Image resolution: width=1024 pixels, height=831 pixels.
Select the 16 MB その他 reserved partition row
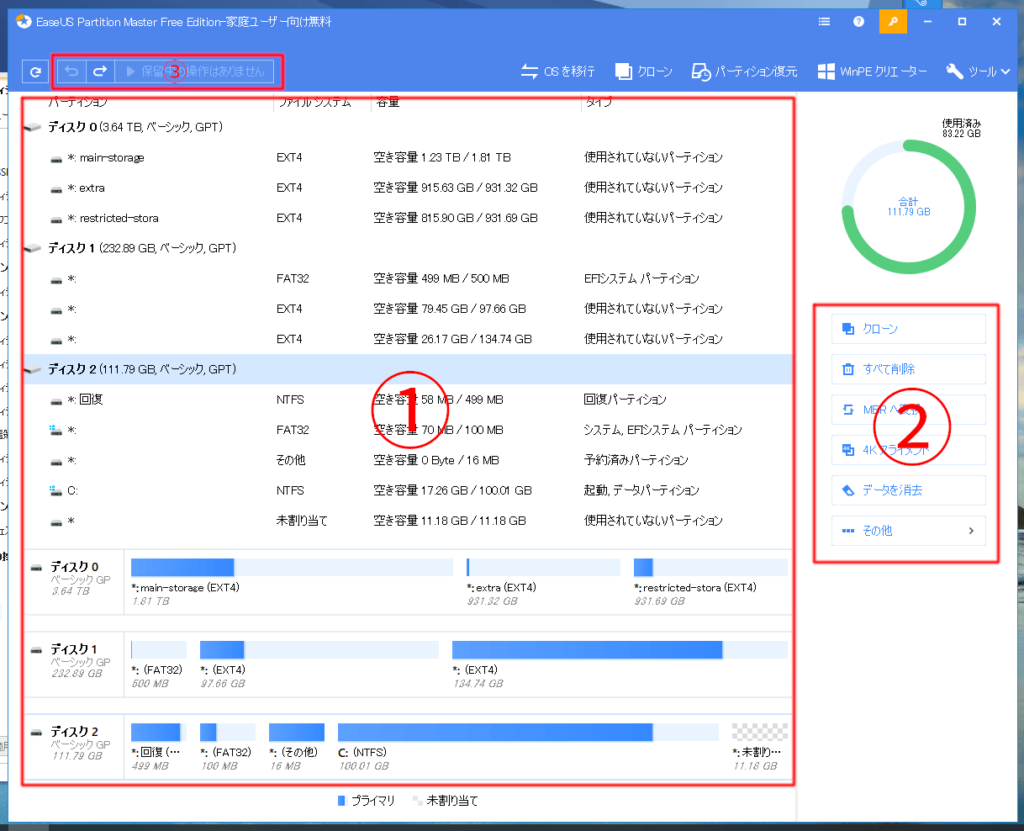point(408,461)
